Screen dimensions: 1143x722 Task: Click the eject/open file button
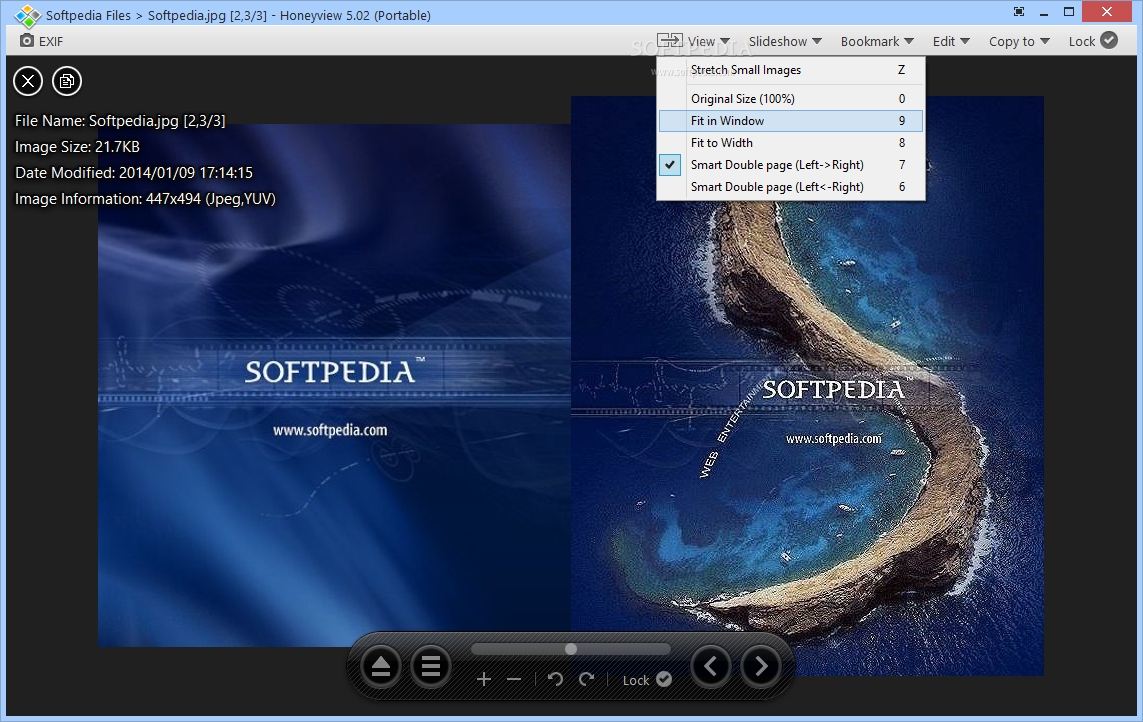[381, 666]
